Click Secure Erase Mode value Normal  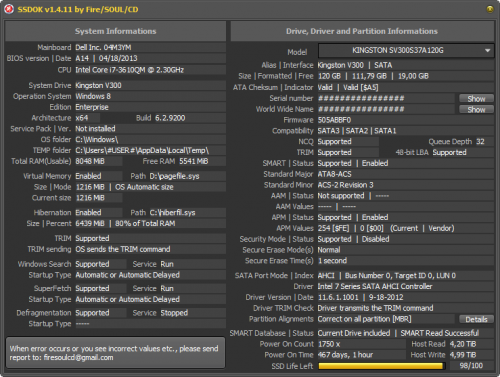pyautogui.click(x=329, y=250)
